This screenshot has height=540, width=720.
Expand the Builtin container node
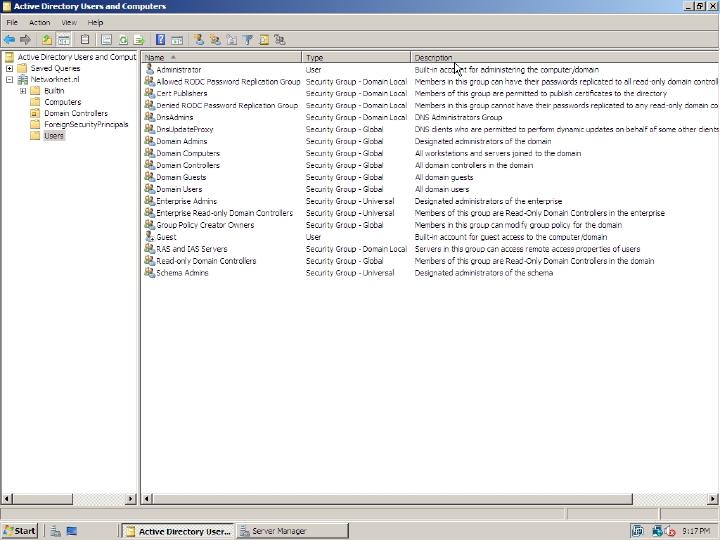(22, 91)
